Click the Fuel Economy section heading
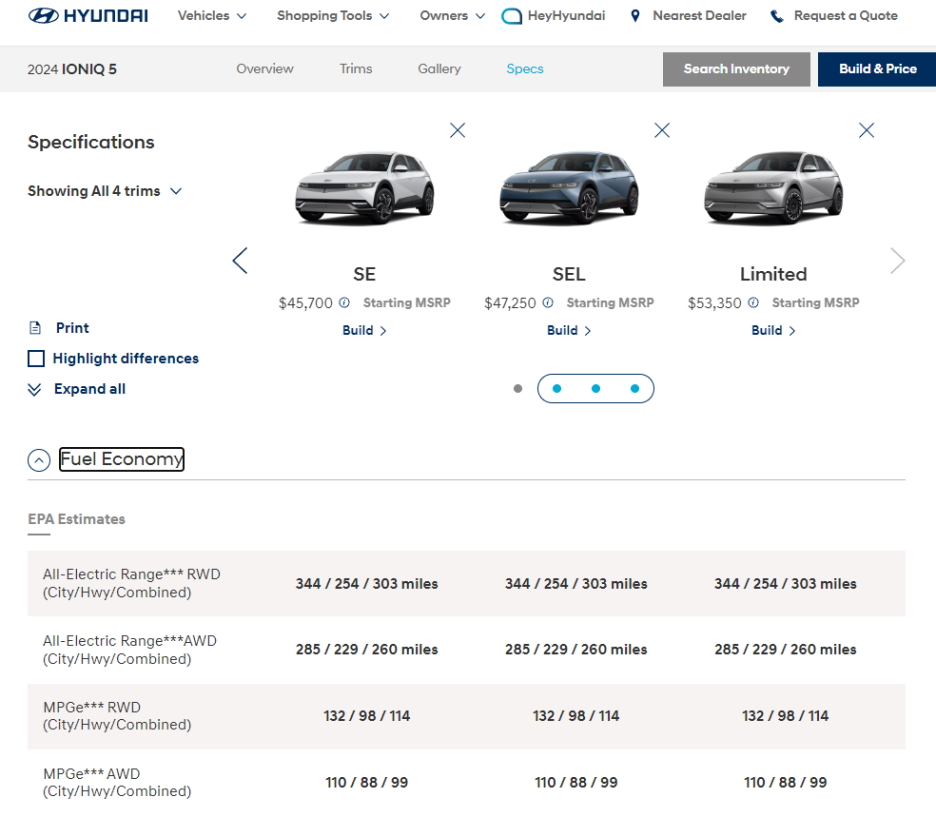936x817 pixels. (122, 459)
